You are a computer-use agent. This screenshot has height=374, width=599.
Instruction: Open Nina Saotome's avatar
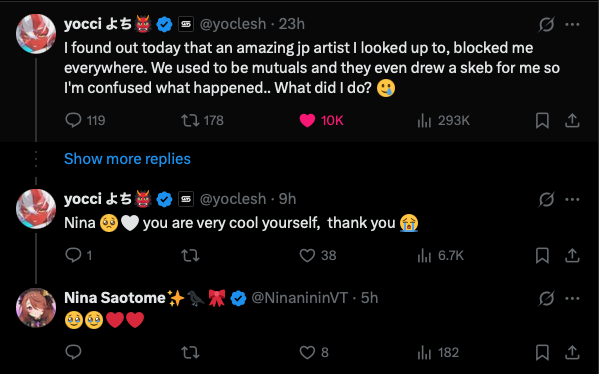[36, 308]
